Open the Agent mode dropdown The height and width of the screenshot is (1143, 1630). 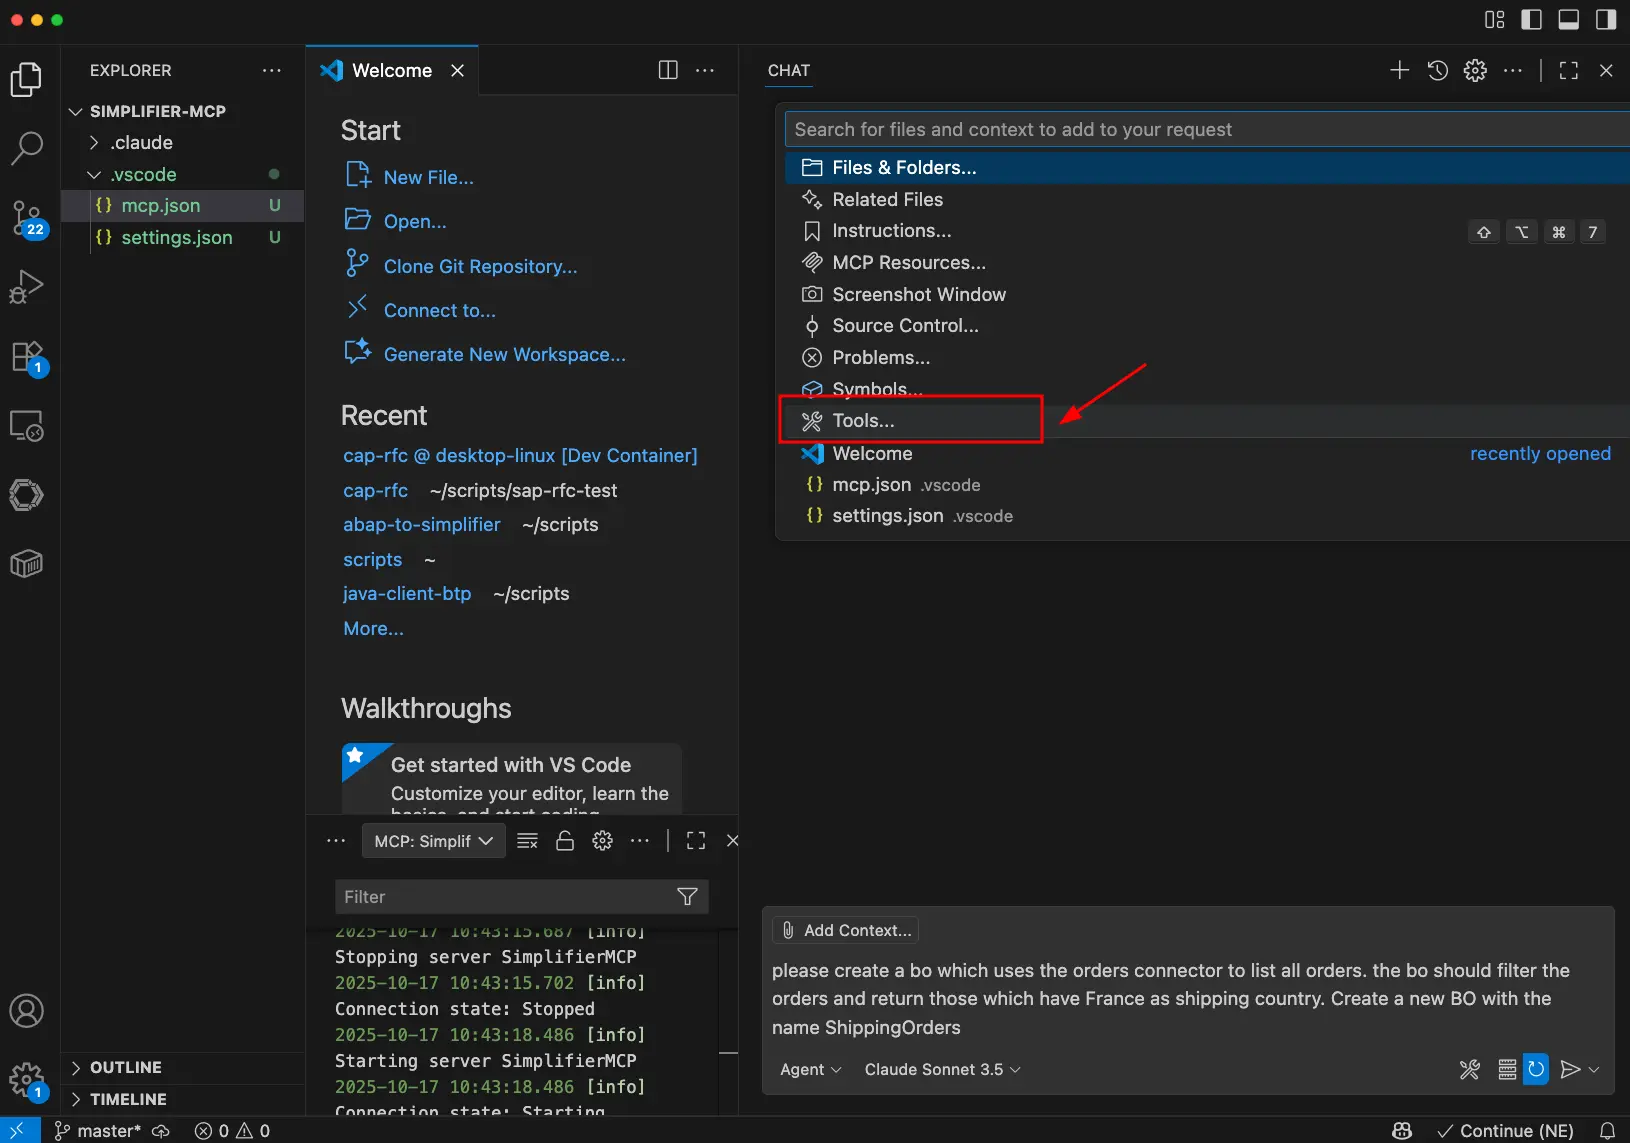click(x=810, y=1069)
